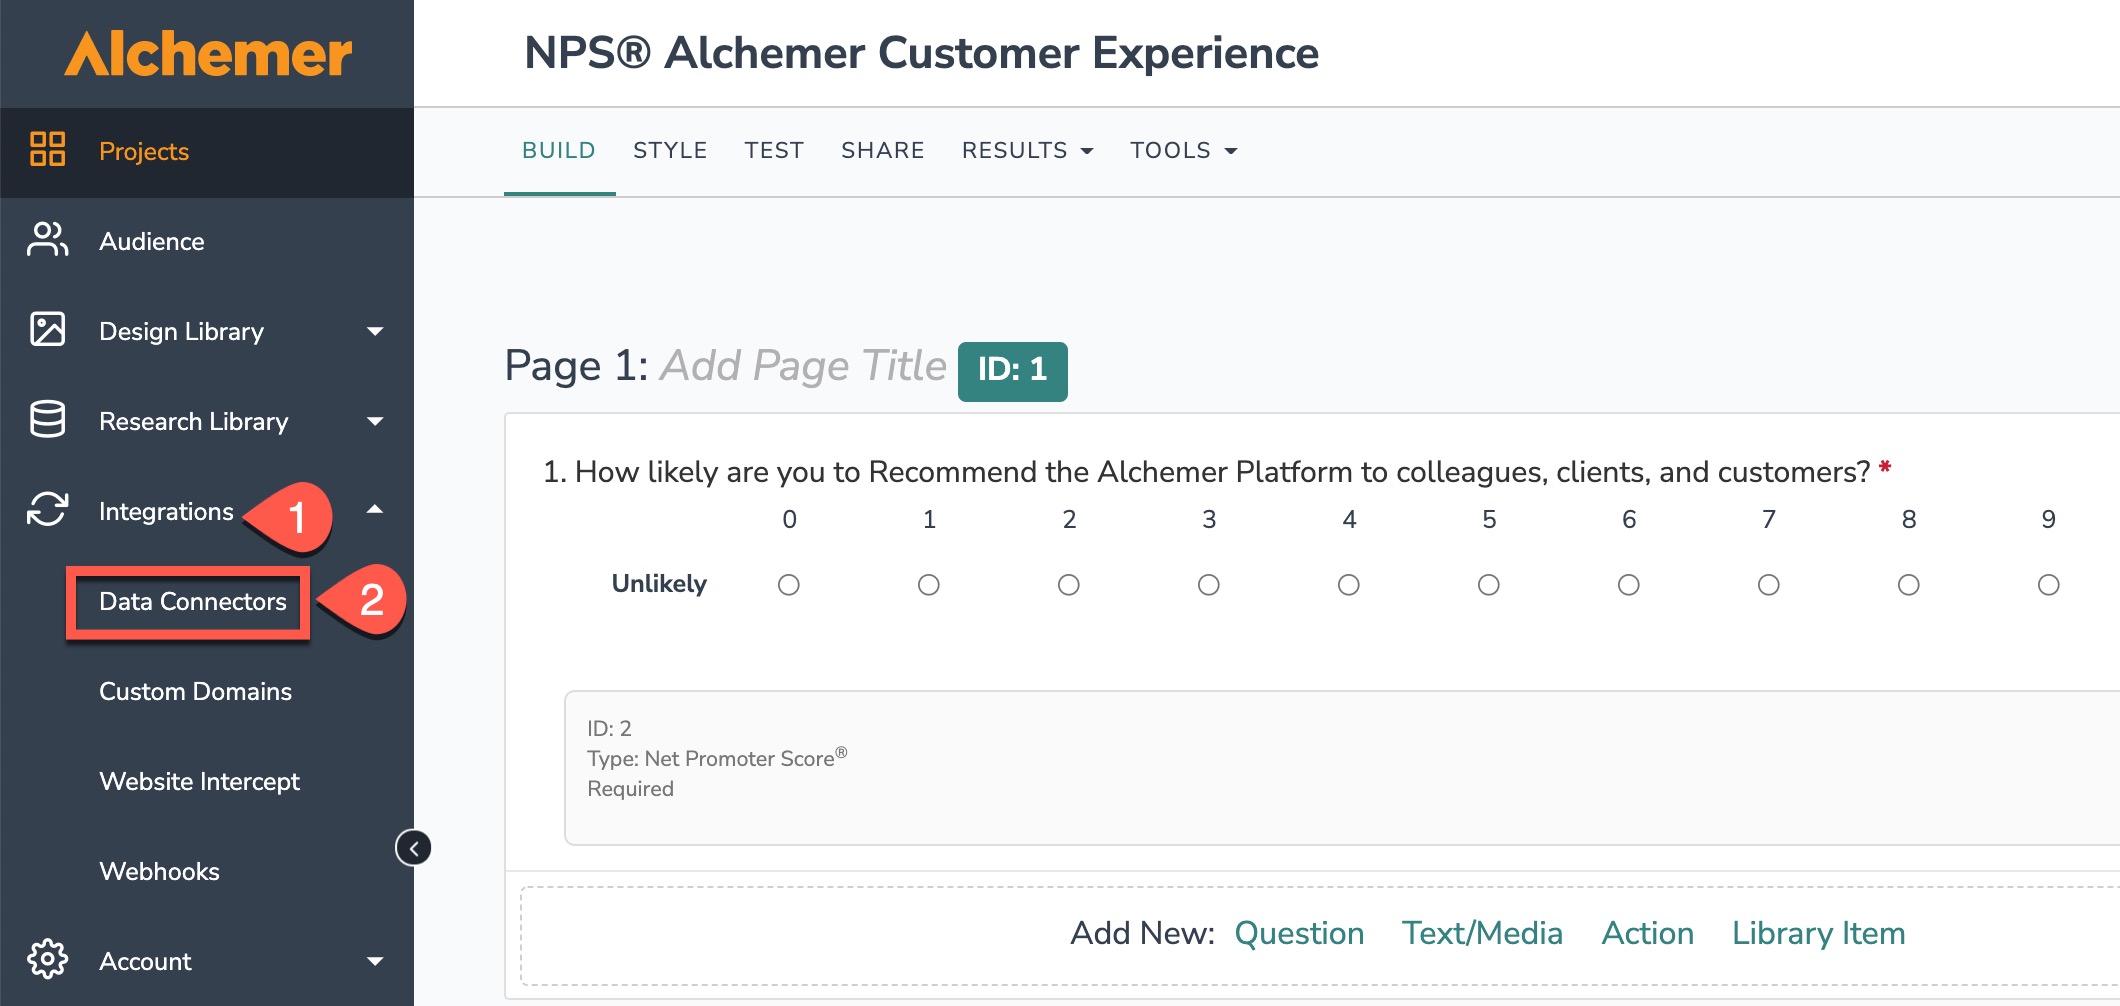Open the Results dropdown menu
The height and width of the screenshot is (1006, 2120).
(x=1027, y=150)
